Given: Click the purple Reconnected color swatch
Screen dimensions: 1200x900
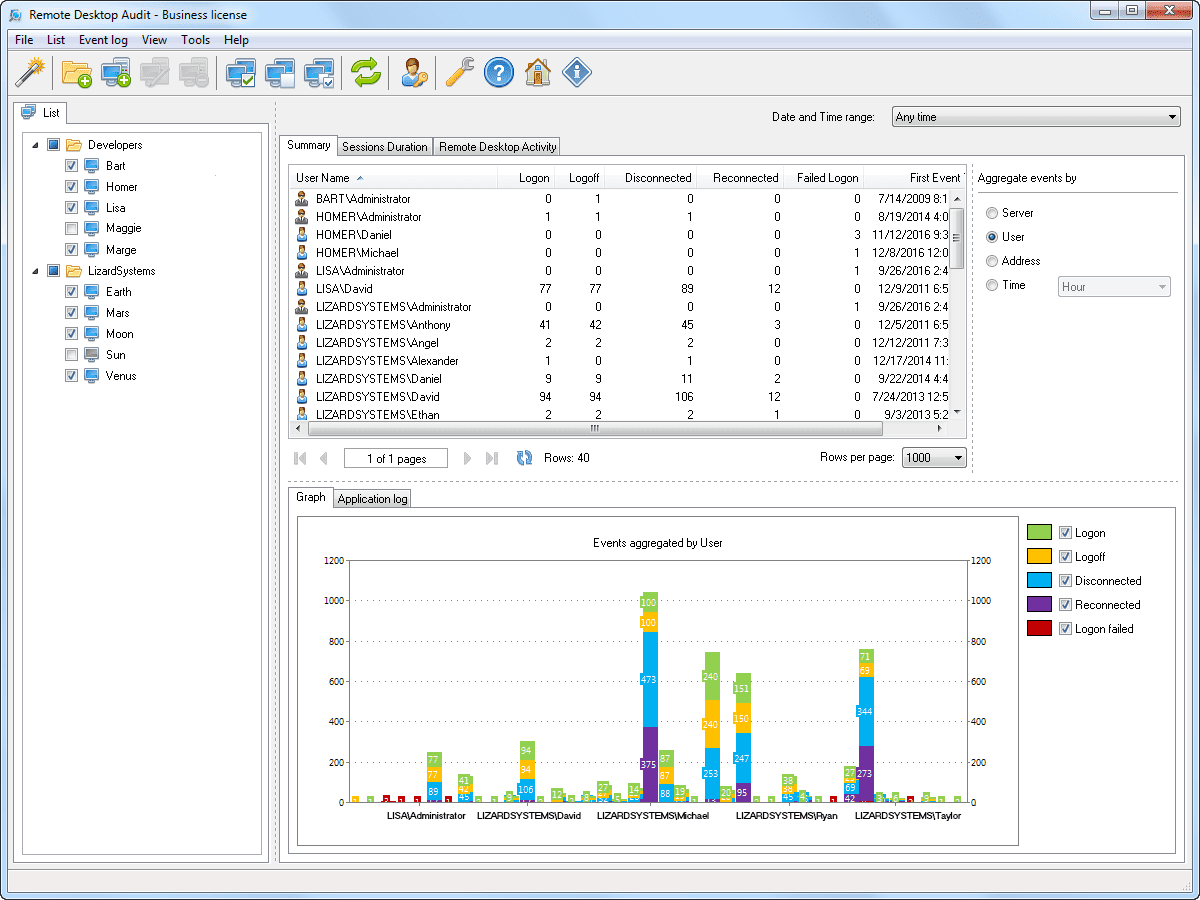Looking at the screenshot, I should [1039, 605].
